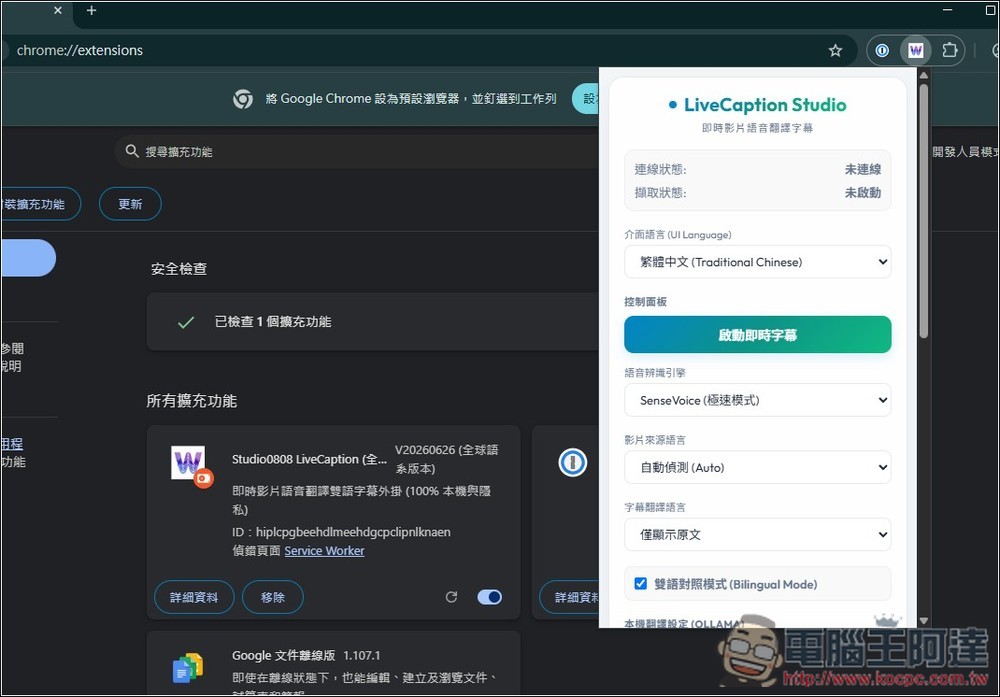Screen dimensions: 1000x697
Task: Click the popup scrollbar up arrow
Action: point(923,75)
